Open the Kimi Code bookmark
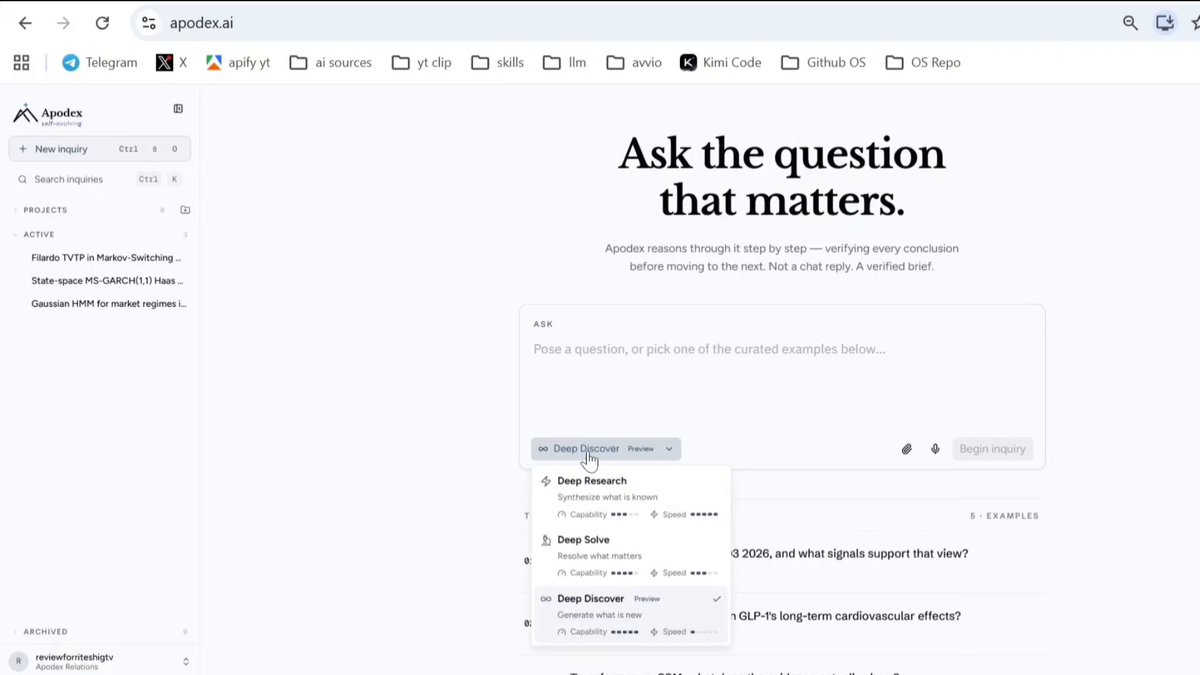 pyautogui.click(x=721, y=62)
